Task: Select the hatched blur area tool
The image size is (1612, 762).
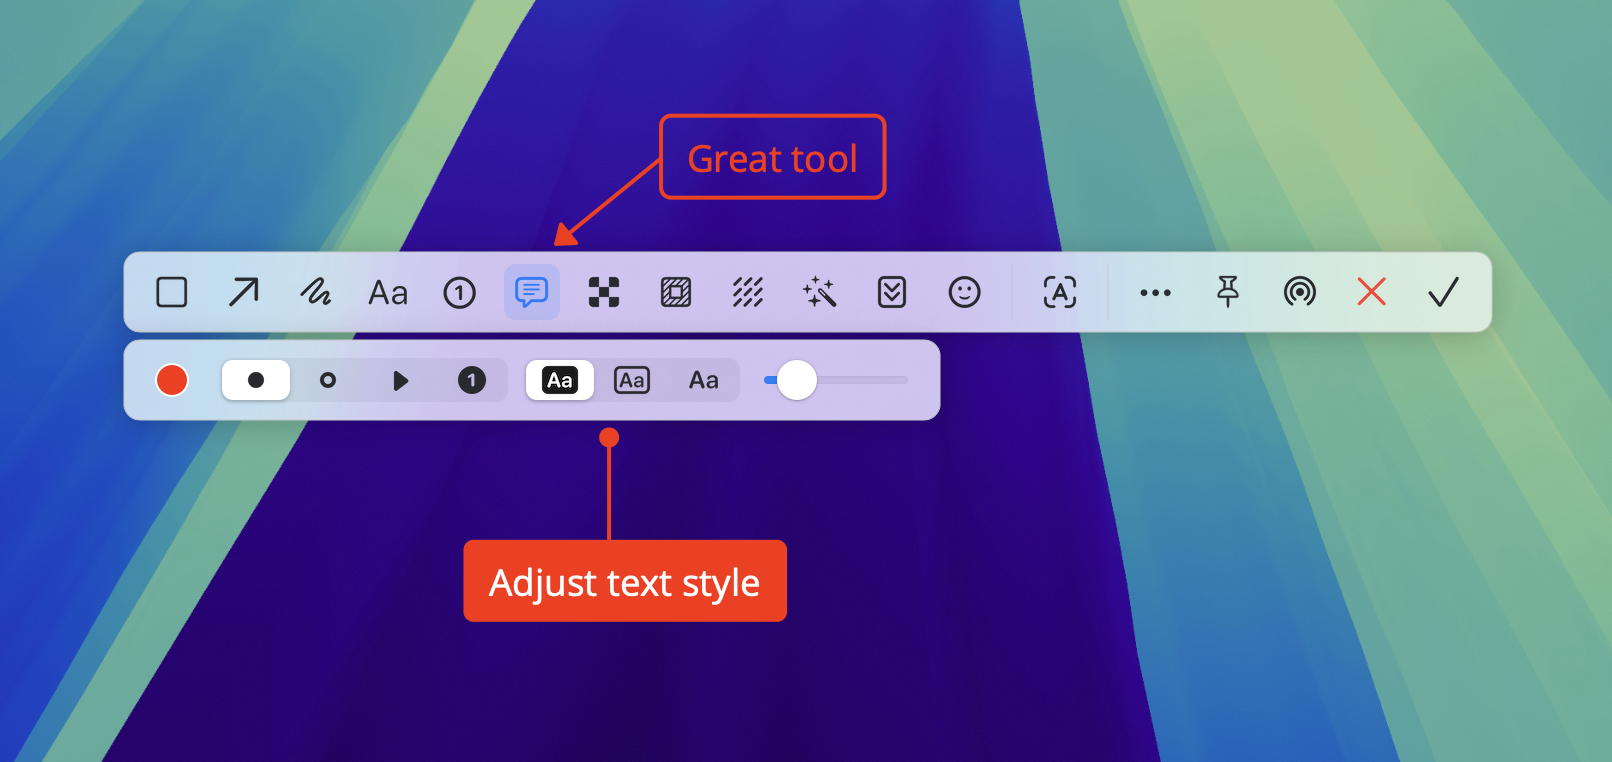Action: point(676,292)
